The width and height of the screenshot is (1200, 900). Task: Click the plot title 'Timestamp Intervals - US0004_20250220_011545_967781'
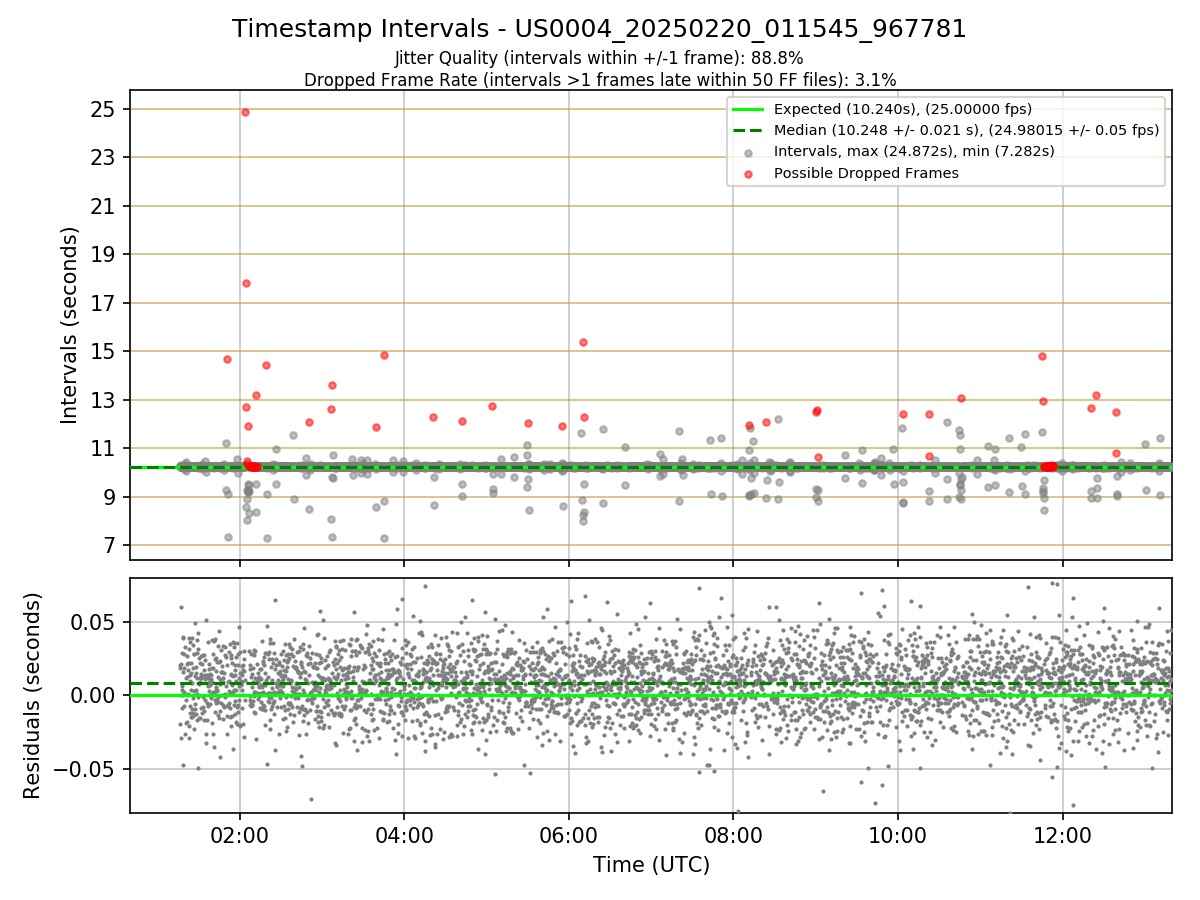coord(599,29)
